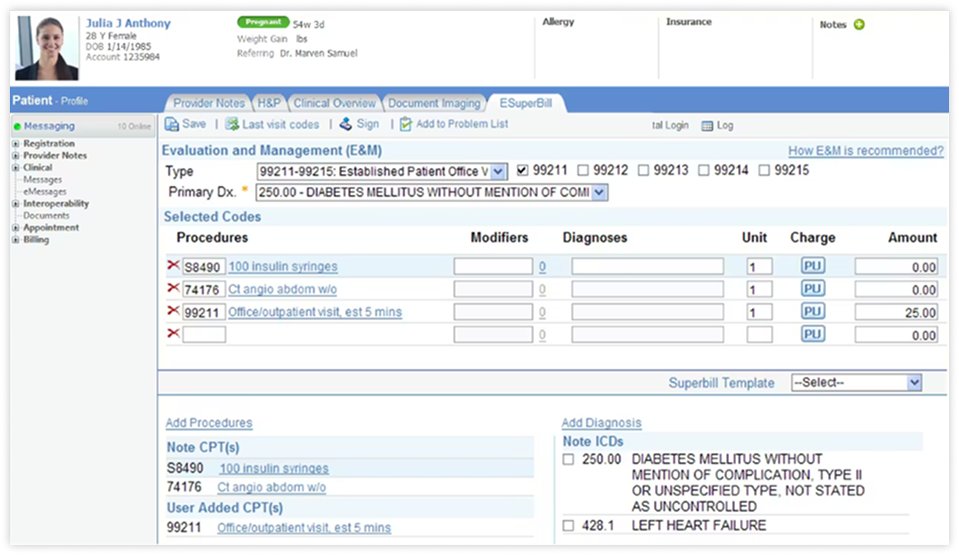Image resolution: width=959 pixels, height=555 pixels.
Task: Click Office/outpatient visit under User Added CPT(s)
Action: (304, 527)
